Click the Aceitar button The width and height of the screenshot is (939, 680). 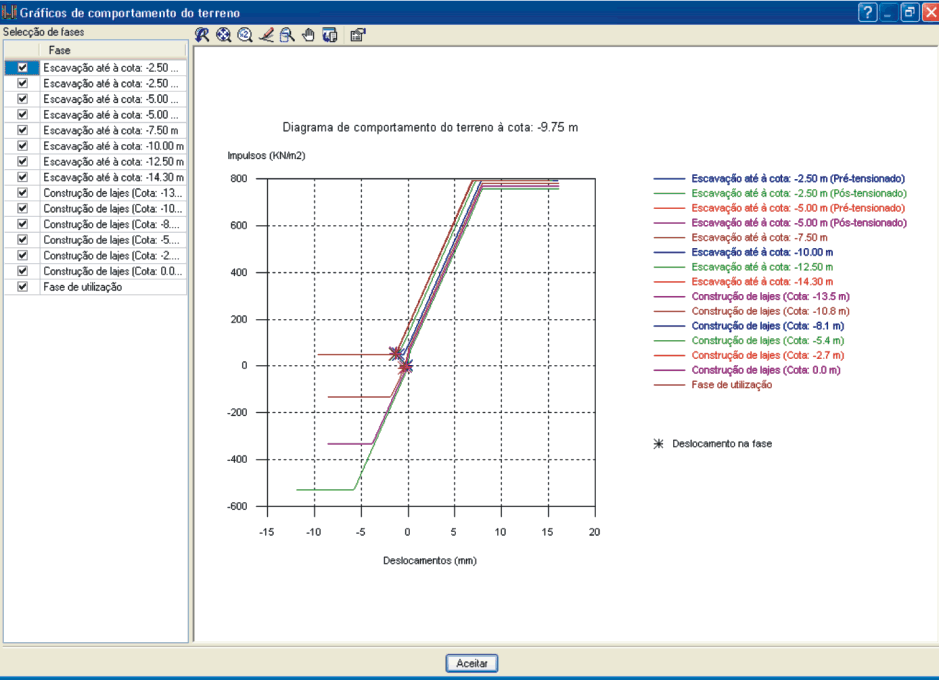click(470, 663)
